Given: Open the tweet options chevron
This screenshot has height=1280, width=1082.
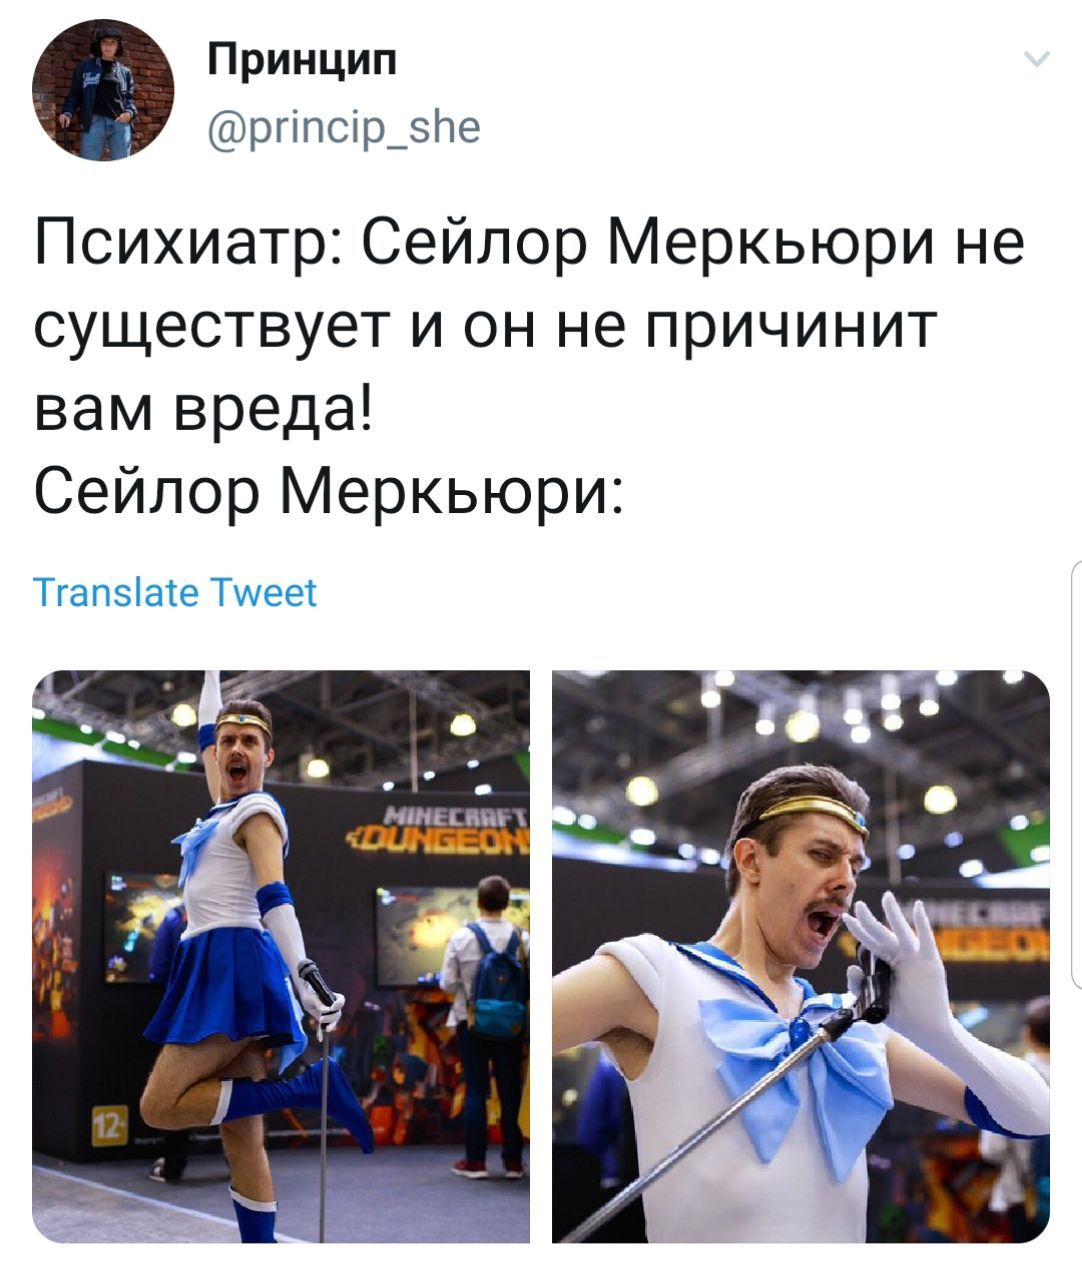Looking at the screenshot, I should click(1037, 60).
